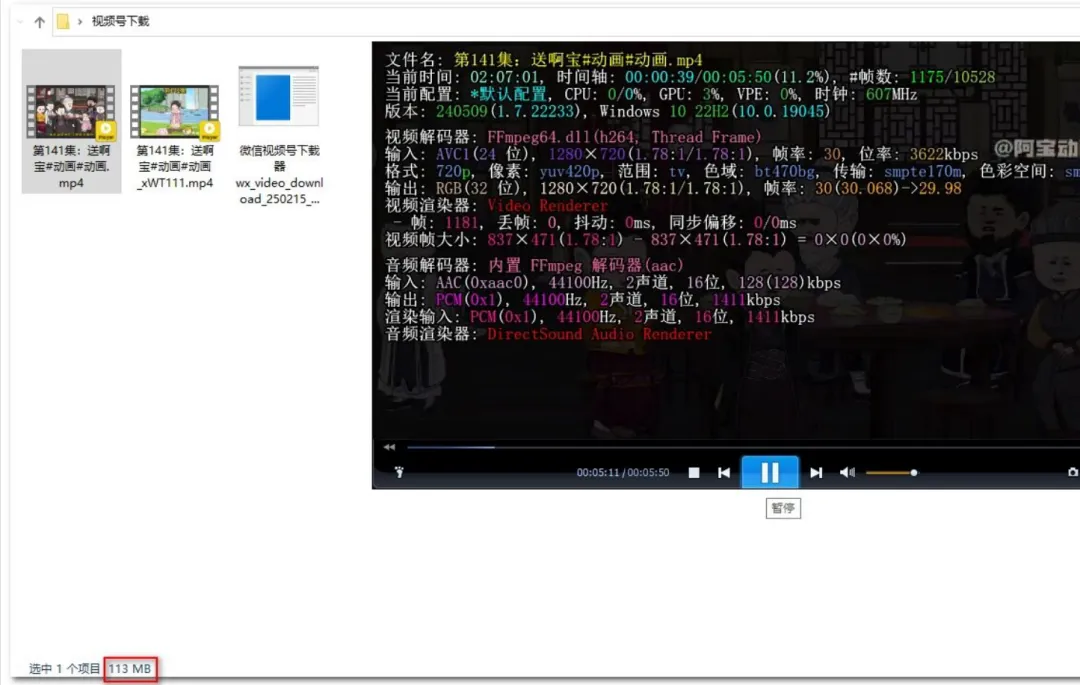Image resolution: width=1080 pixels, height=685 pixels.
Task: Click the folder icon in the address bar
Action: pyautogui.click(x=63, y=21)
